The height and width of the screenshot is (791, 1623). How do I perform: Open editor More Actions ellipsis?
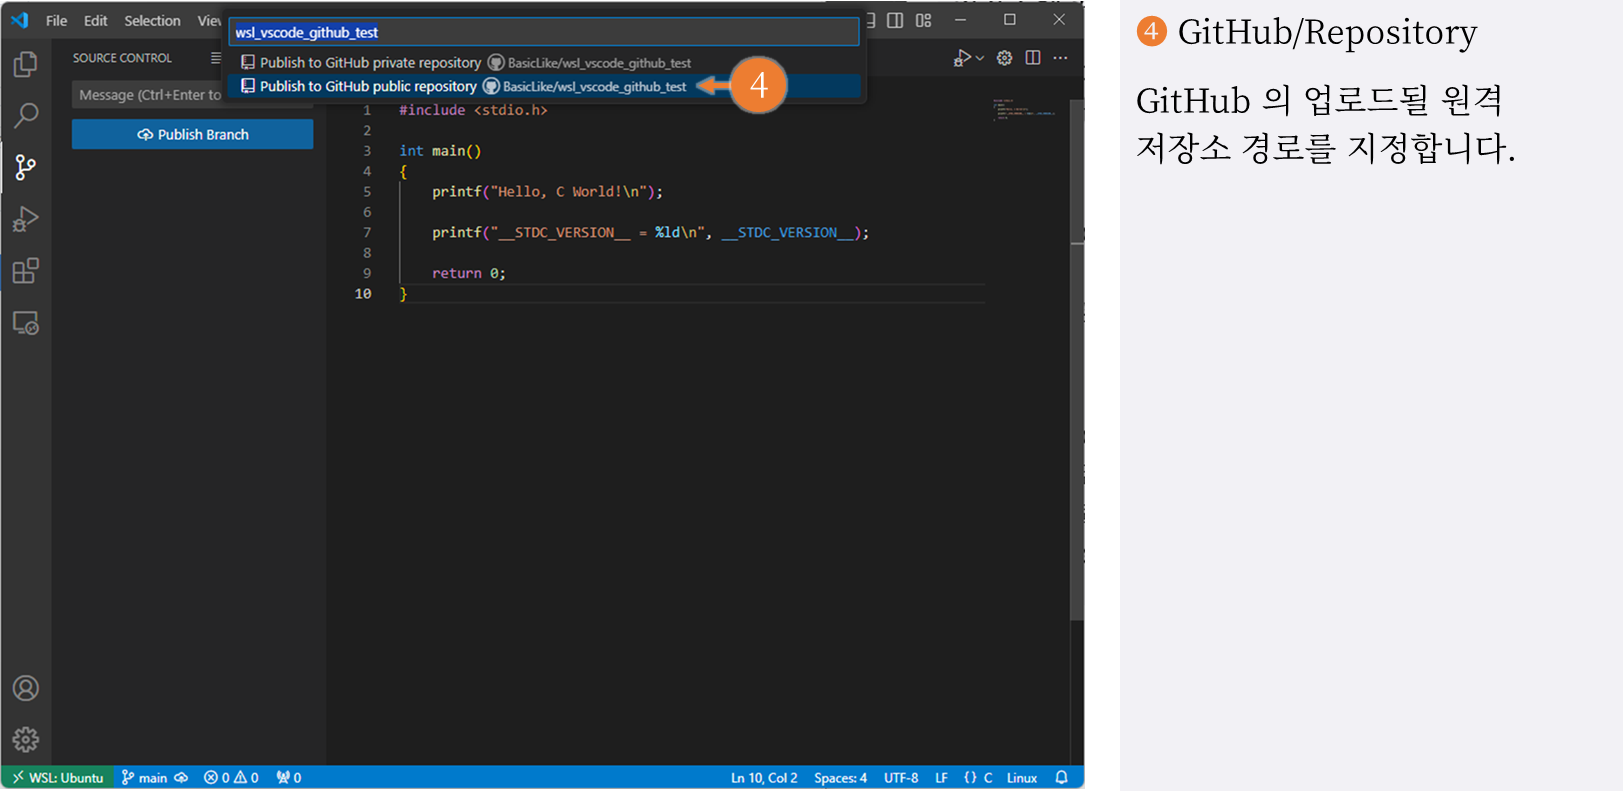tap(1061, 58)
